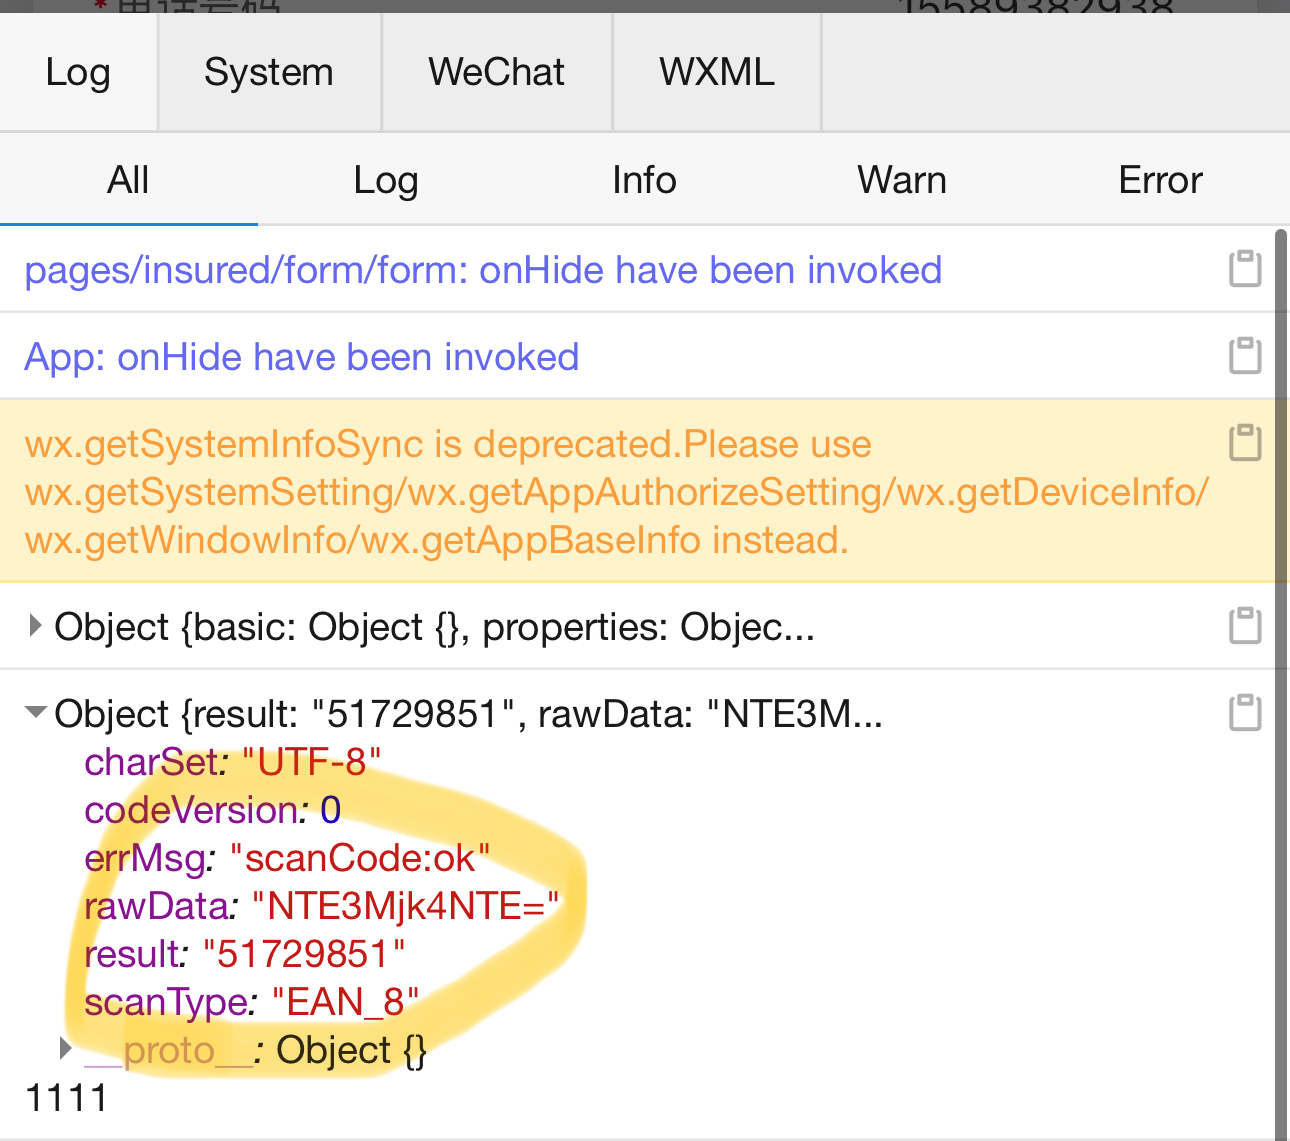Copy the form onHide log entry
The height and width of the screenshot is (1141, 1290).
tap(1245, 269)
